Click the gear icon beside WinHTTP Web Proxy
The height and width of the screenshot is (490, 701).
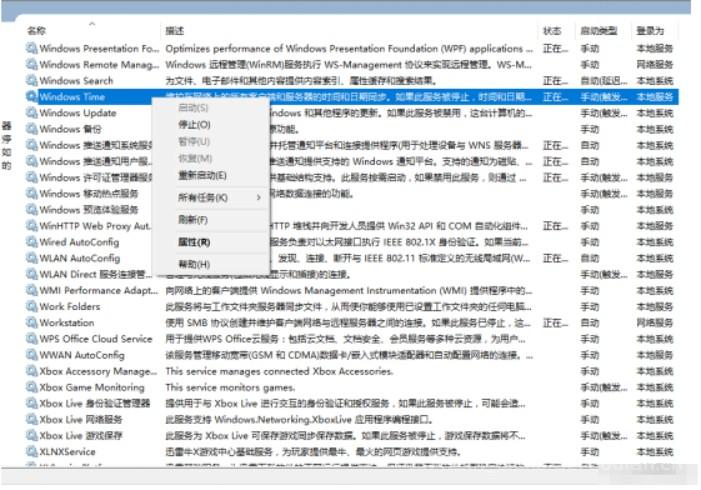(x=31, y=225)
